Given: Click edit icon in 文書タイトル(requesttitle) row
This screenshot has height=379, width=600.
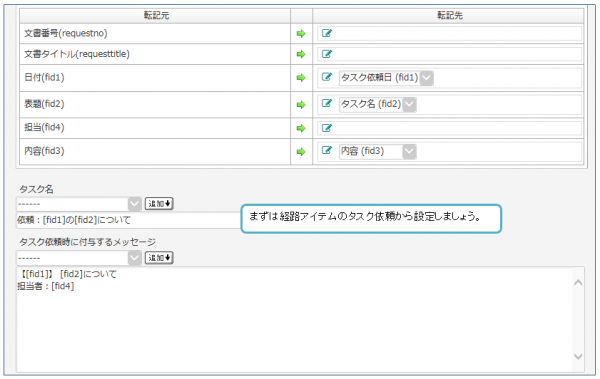Looking at the screenshot, I should [326, 54].
